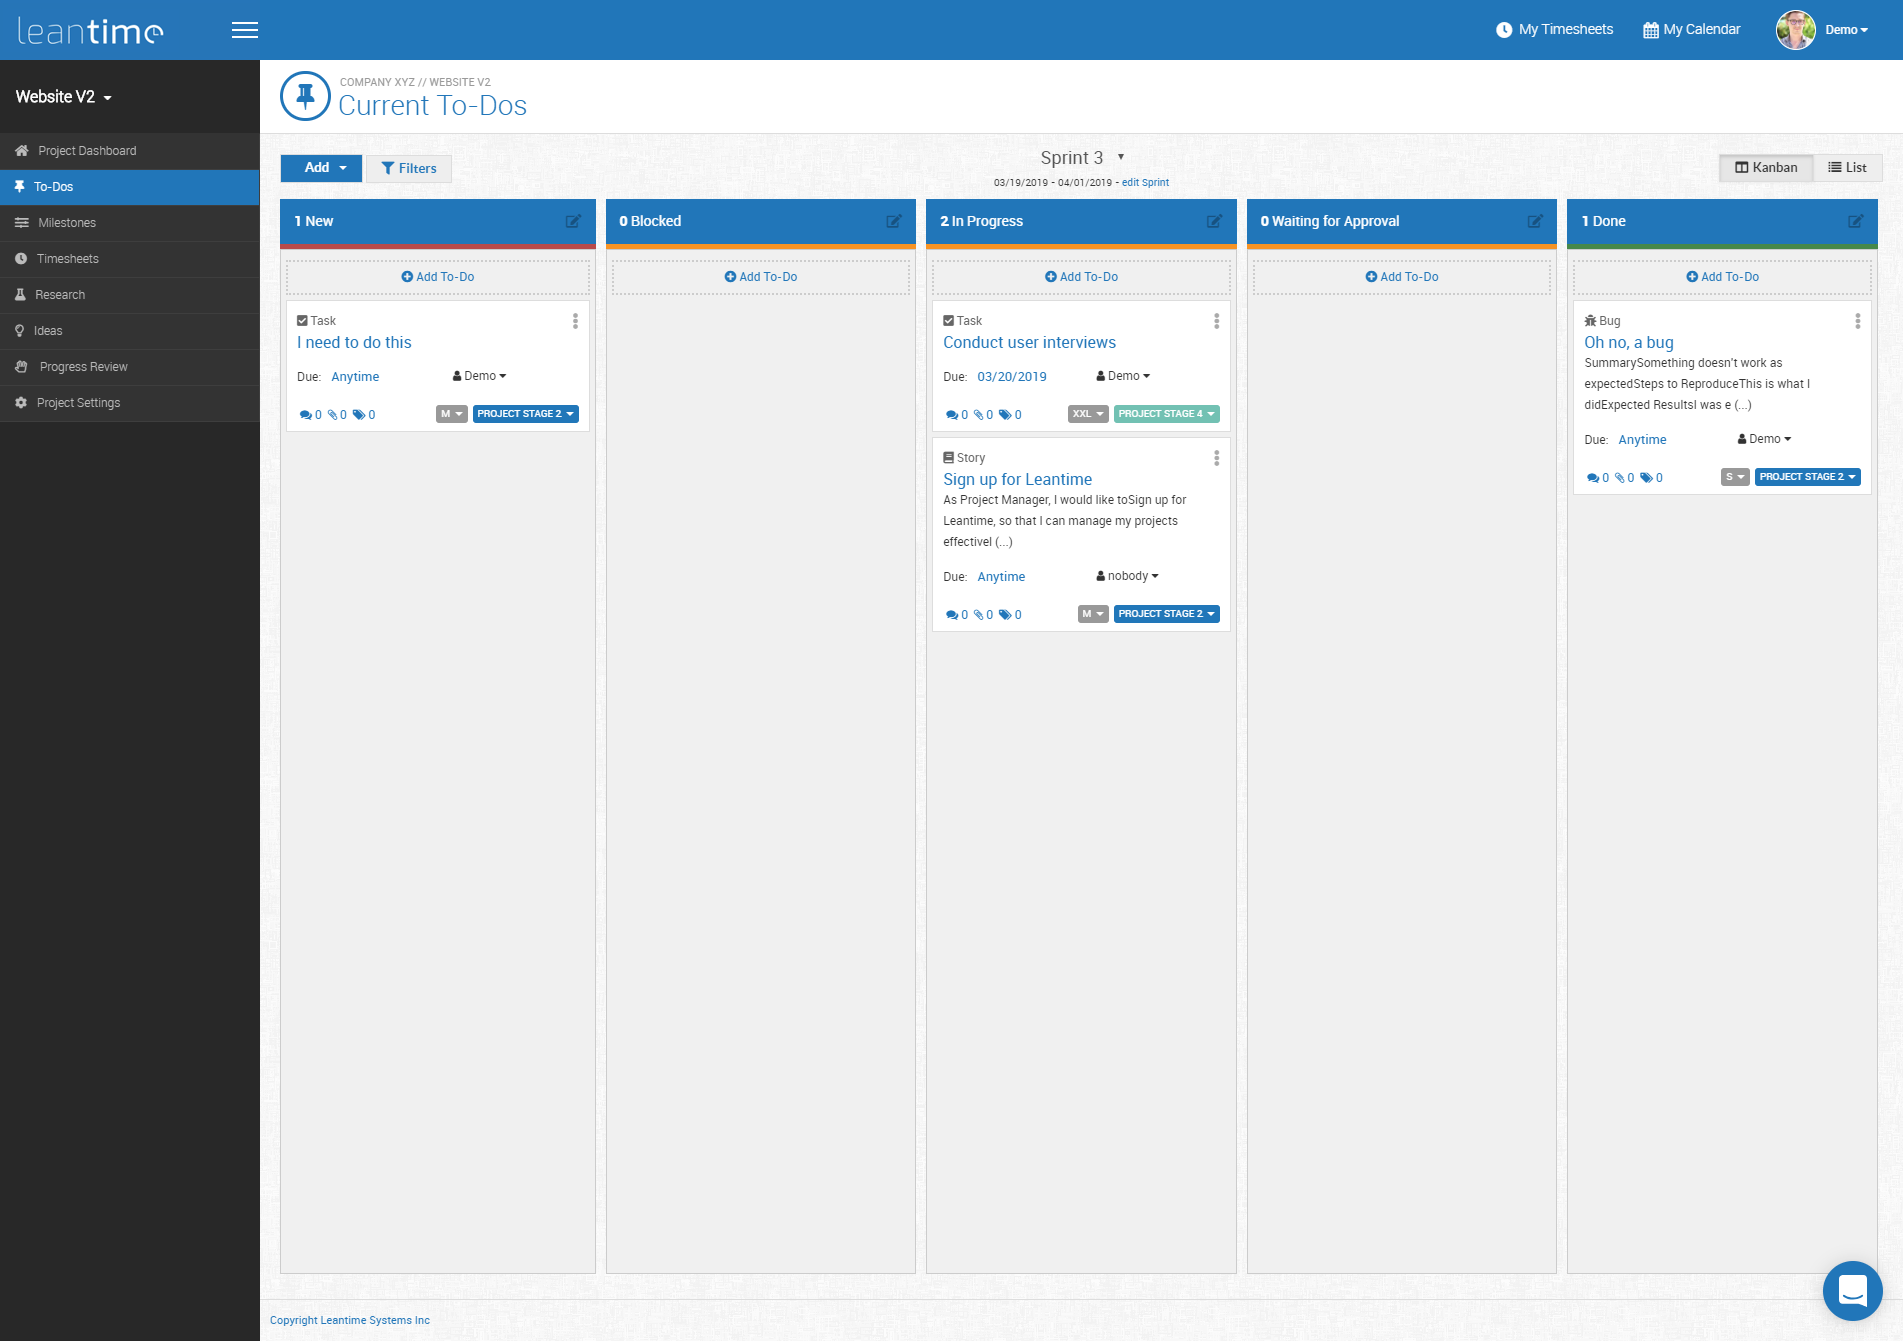The width and height of the screenshot is (1903, 1341).
Task: Change due date 03/20/2019
Action: coord(1012,377)
